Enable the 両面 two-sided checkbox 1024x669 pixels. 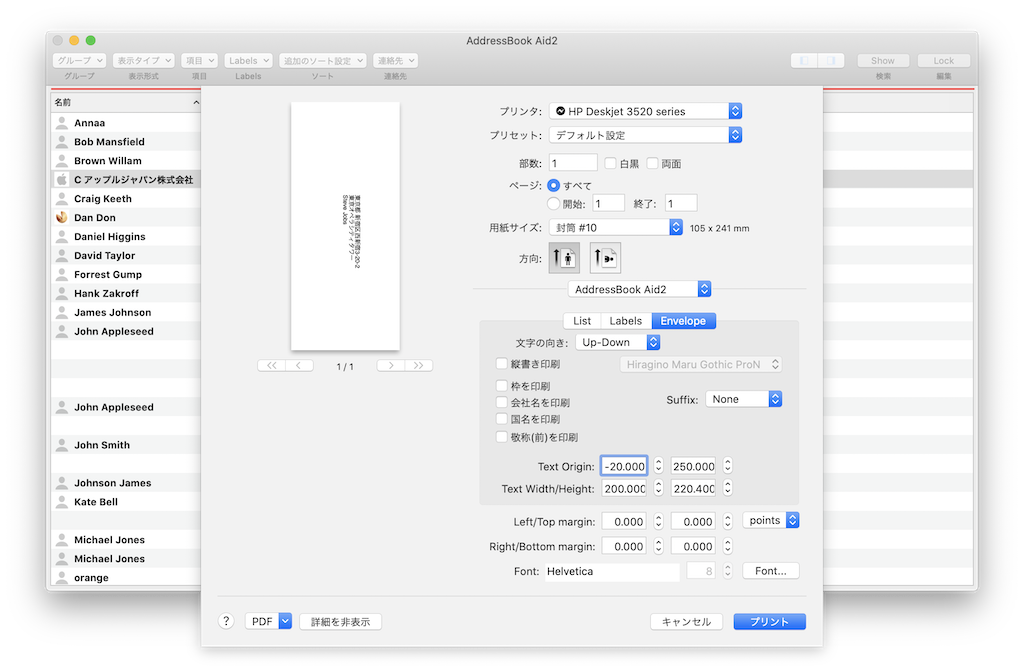pyautogui.click(x=652, y=163)
